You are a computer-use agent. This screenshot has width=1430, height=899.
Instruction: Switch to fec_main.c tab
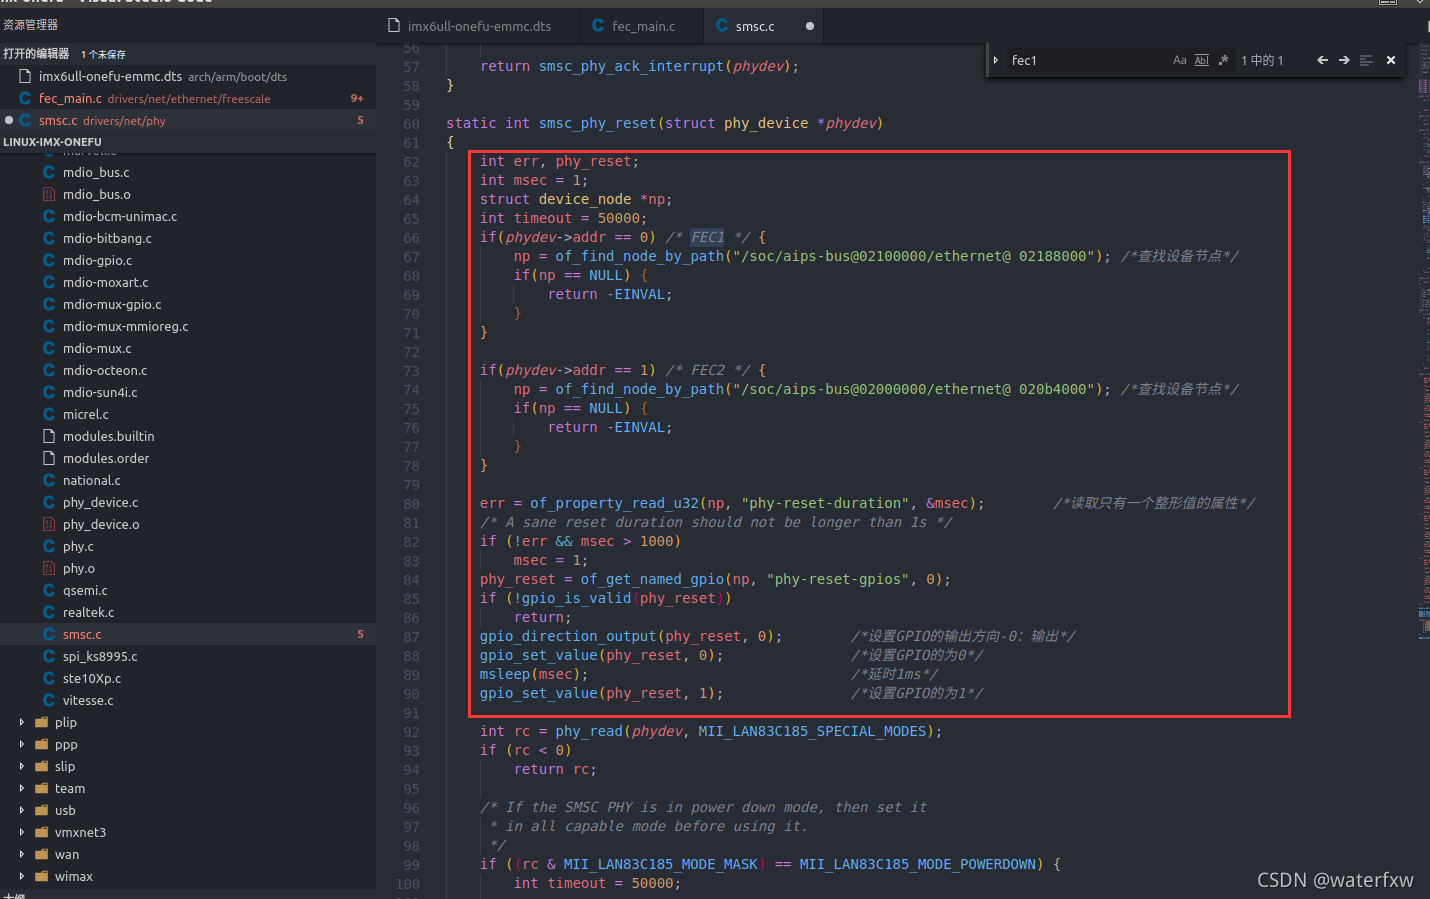point(642,26)
